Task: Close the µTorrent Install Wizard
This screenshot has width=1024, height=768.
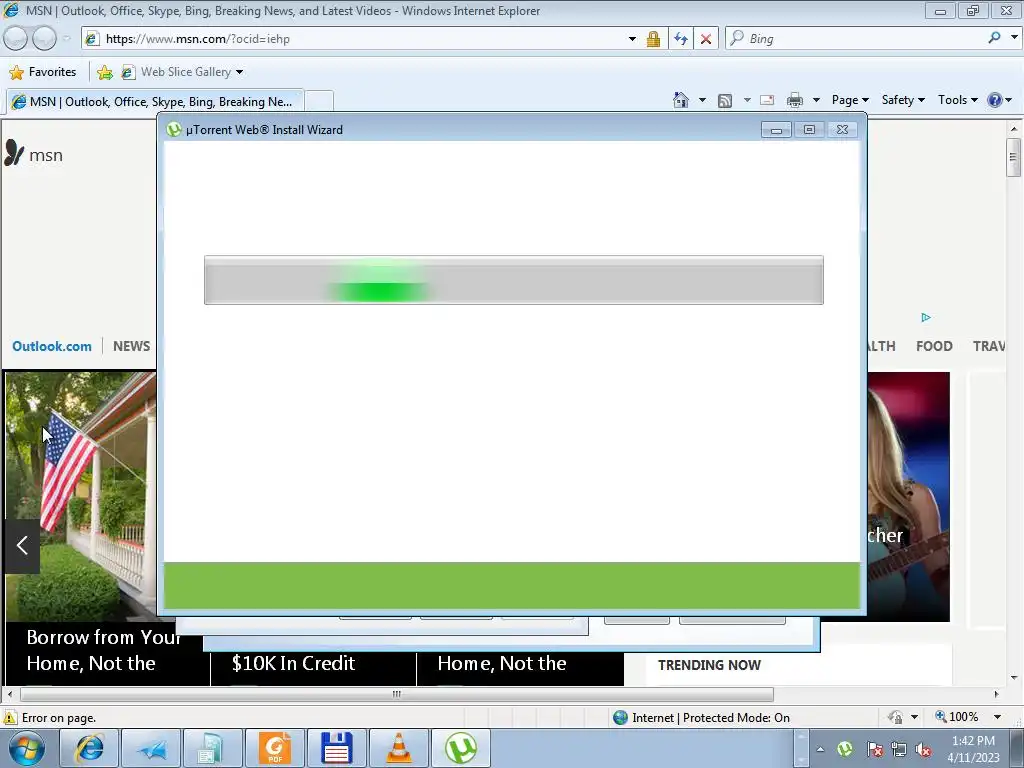Action: tap(842, 130)
